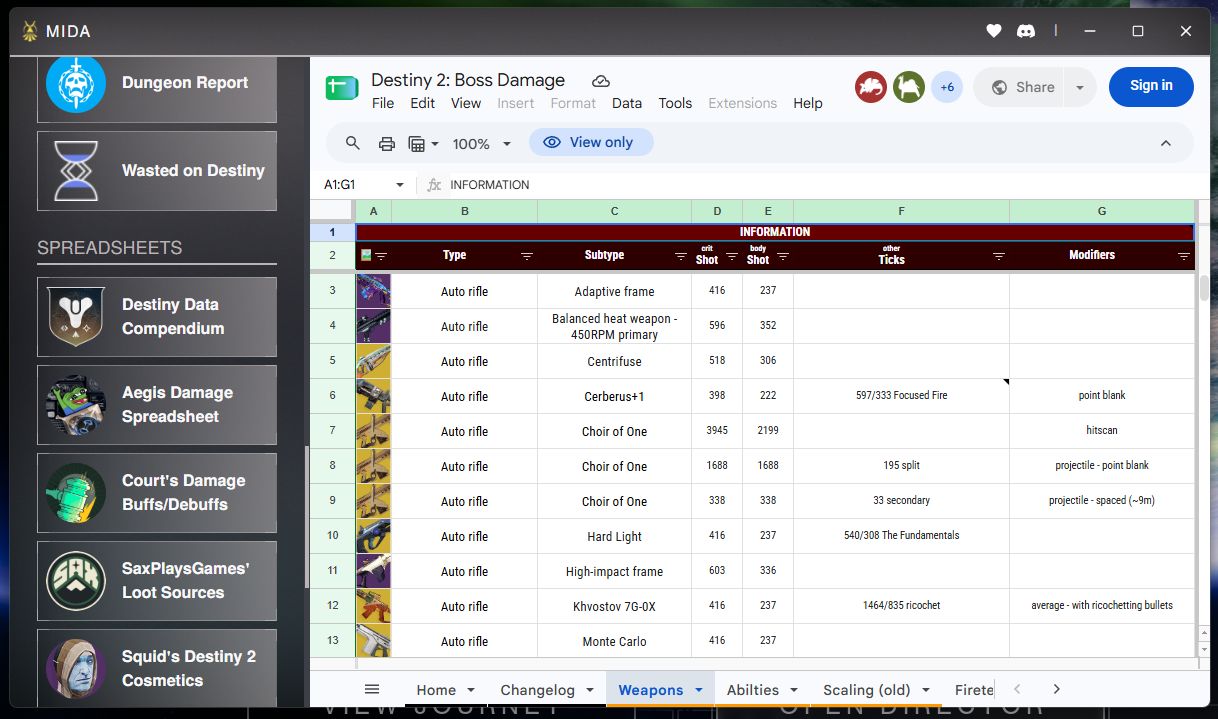Open the File menu
The height and width of the screenshot is (719, 1218).
click(383, 103)
